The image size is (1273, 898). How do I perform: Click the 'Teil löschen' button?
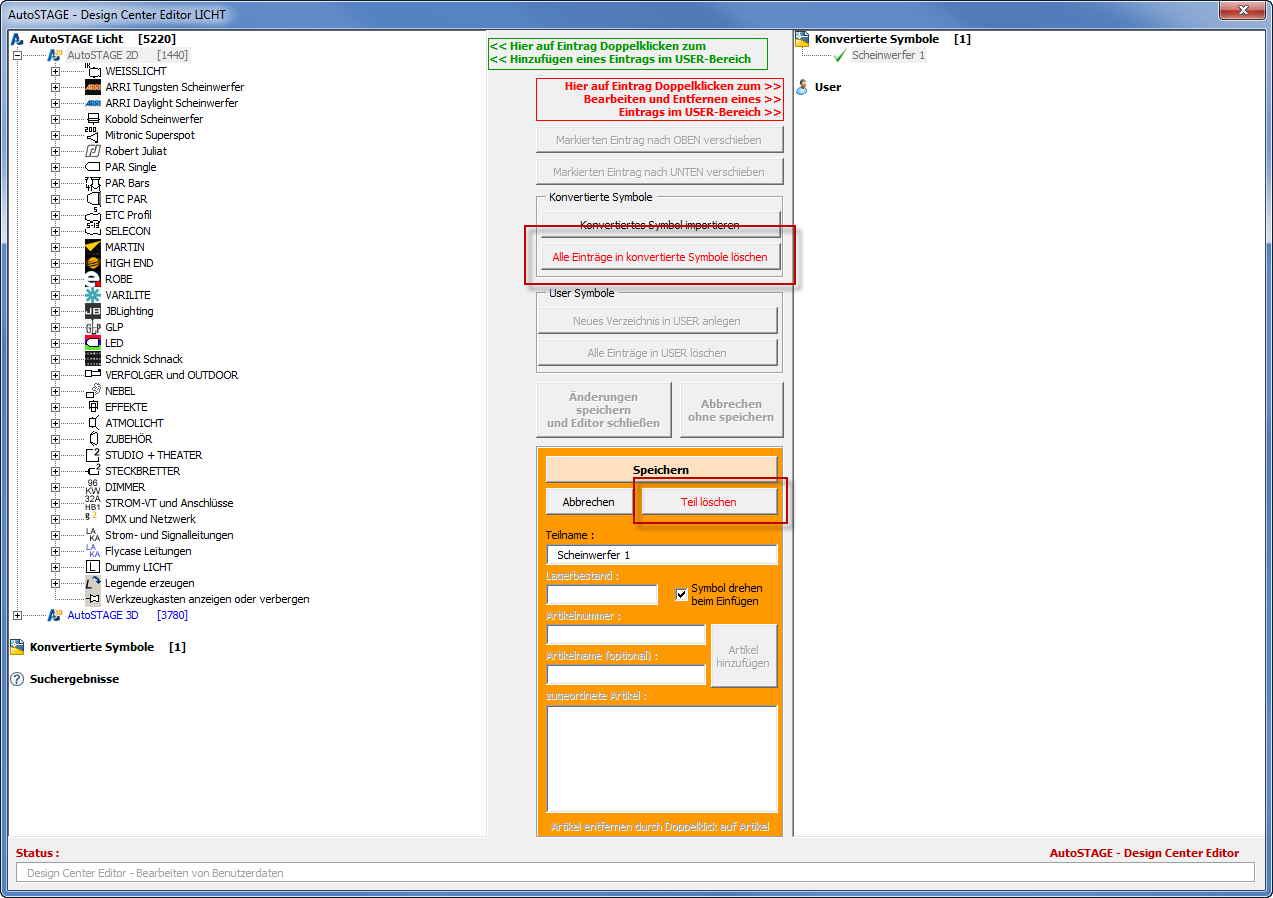(x=708, y=502)
